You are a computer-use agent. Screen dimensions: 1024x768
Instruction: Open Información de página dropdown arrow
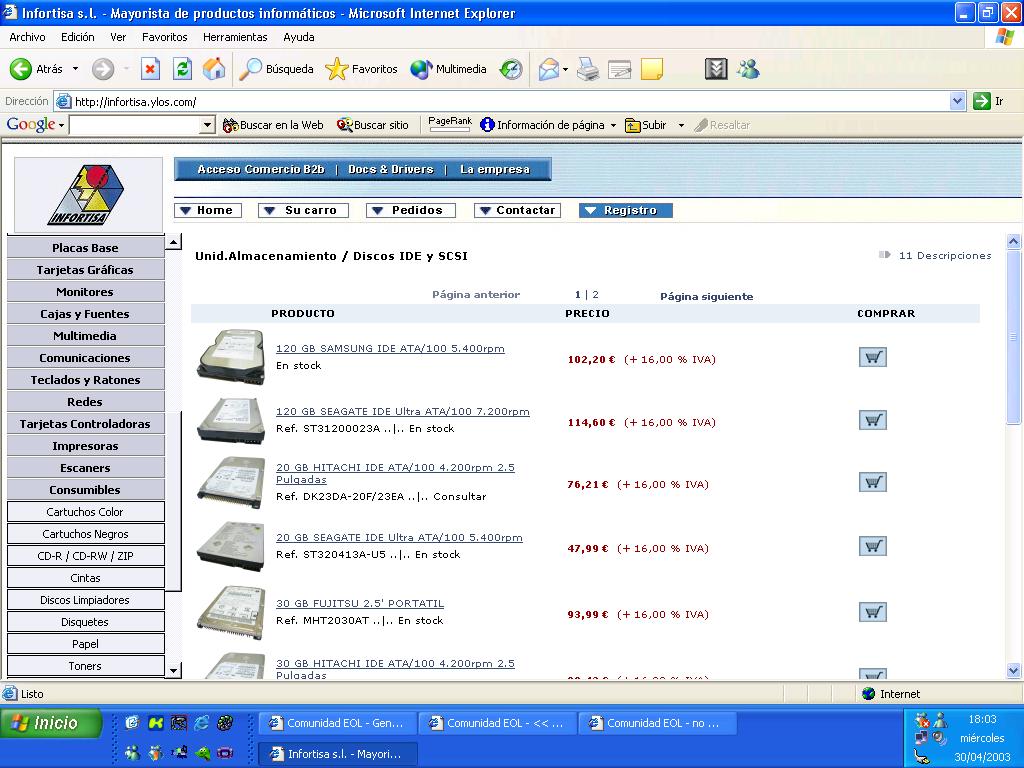(613, 125)
